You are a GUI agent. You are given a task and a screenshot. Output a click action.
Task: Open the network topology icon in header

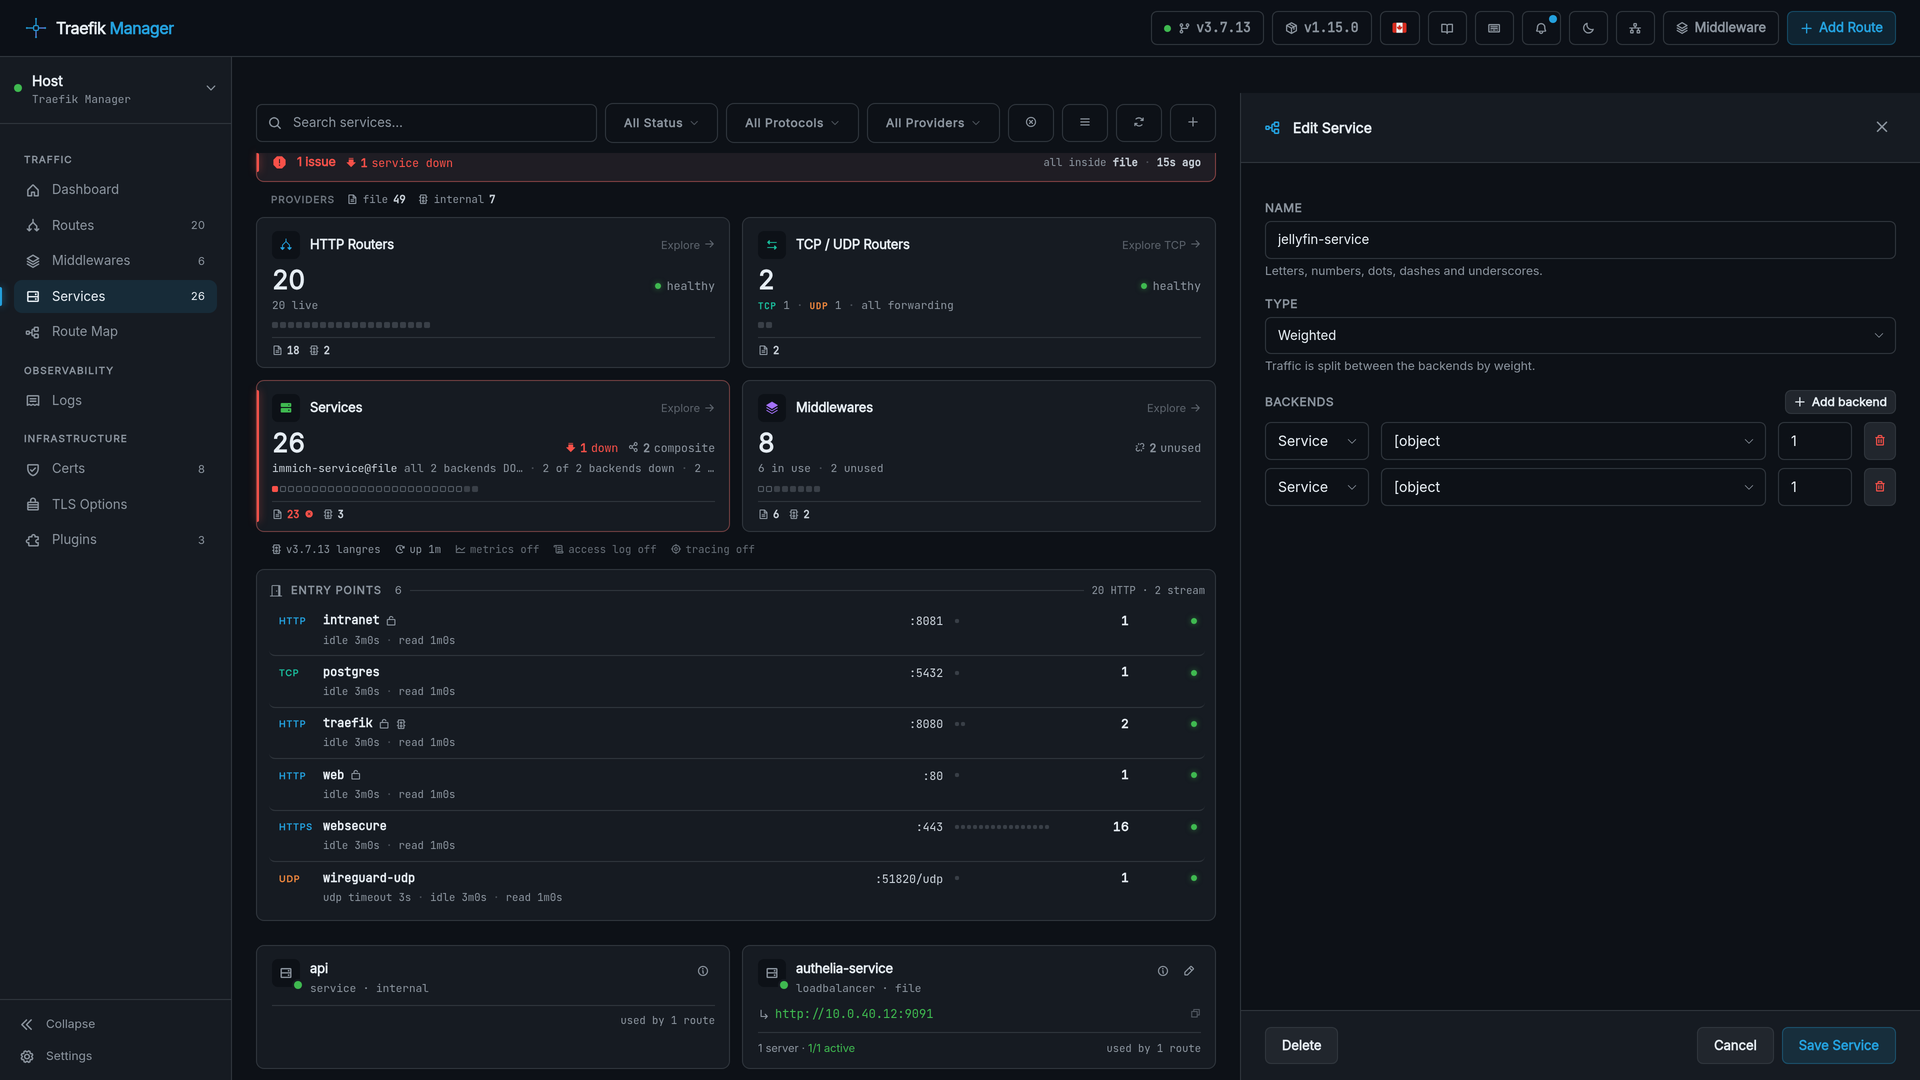(1635, 28)
